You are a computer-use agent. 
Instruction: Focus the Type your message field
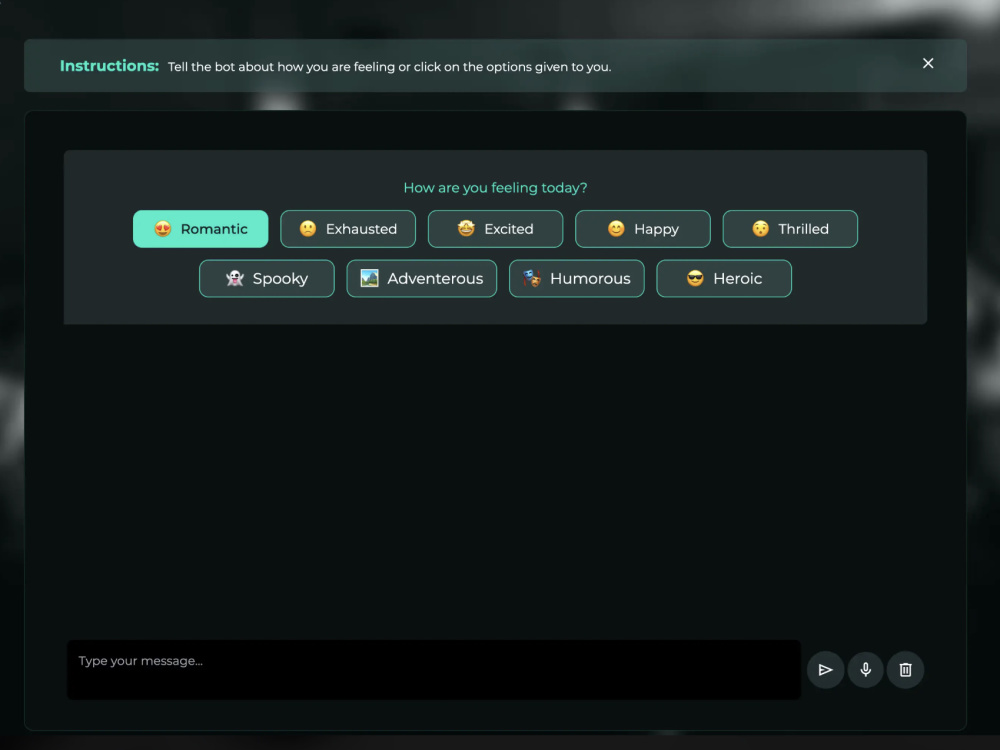pos(434,670)
